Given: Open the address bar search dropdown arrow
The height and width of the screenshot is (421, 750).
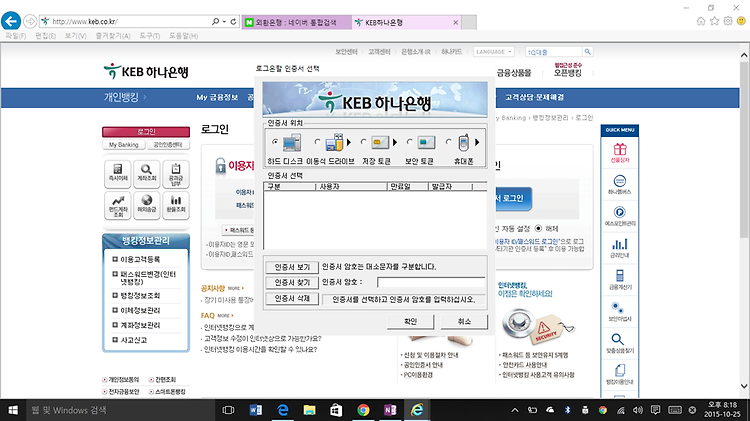Looking at the screenshot, I should [x=224, y=22].
